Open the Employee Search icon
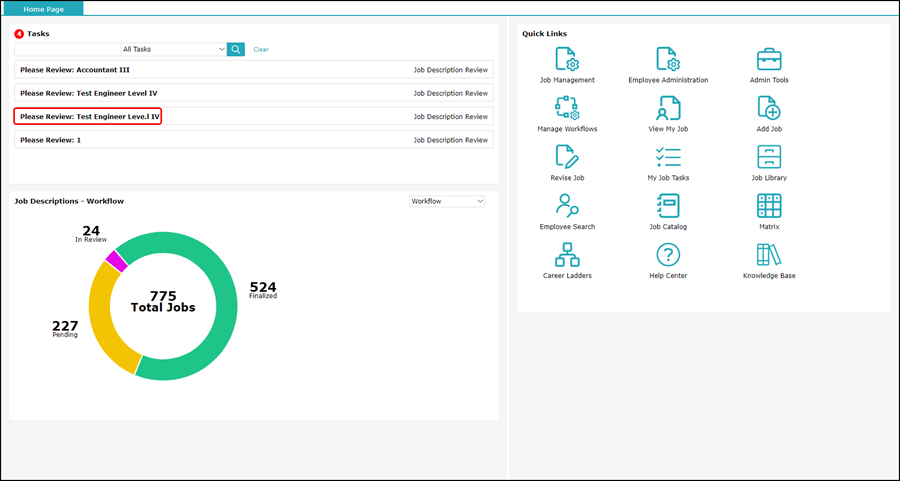The width and height of the screenshot is (900, 481). 567,206
